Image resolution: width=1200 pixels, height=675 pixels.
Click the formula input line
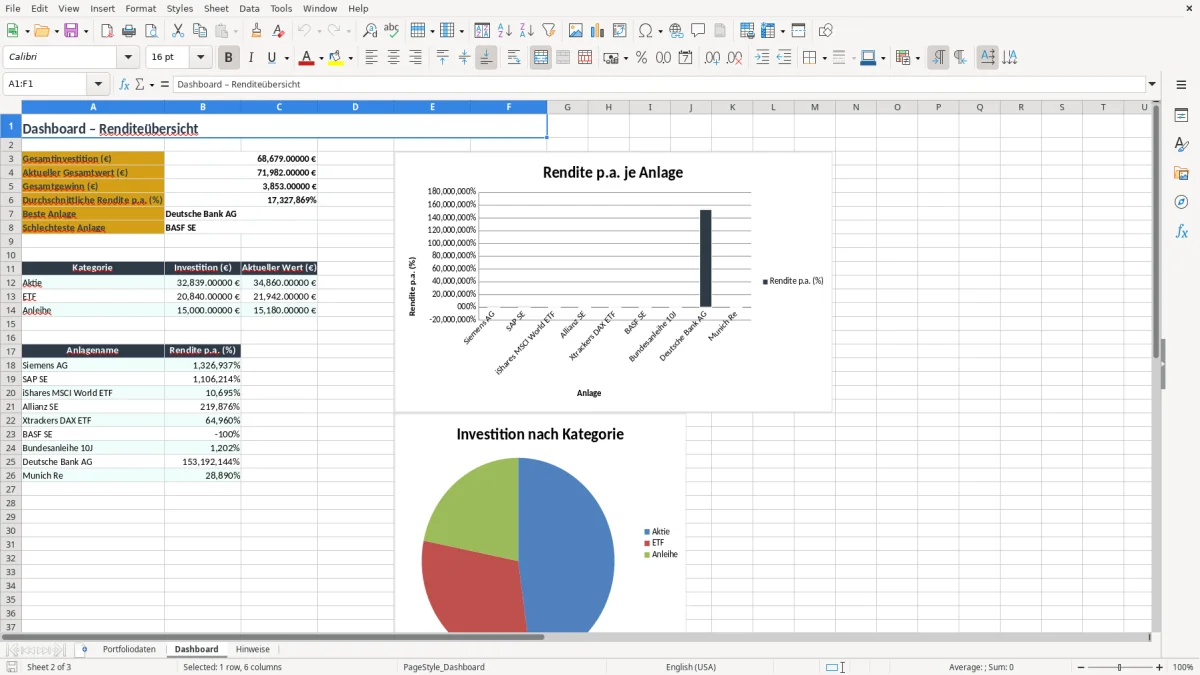click(x=658, y=84)
